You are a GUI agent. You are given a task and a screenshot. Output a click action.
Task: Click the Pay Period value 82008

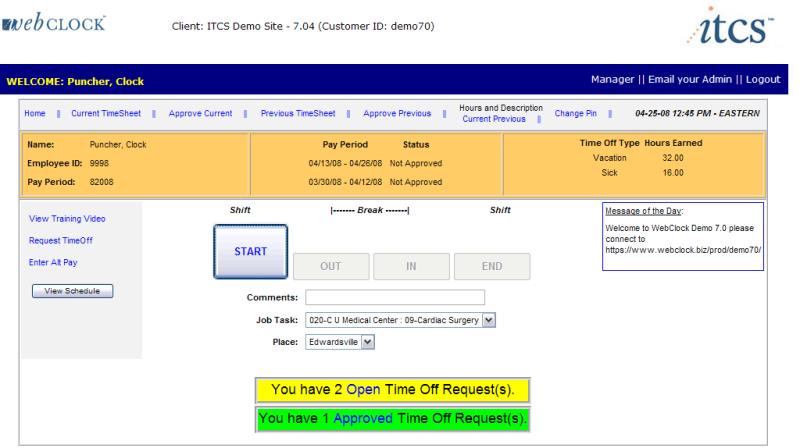pos(102,182)
